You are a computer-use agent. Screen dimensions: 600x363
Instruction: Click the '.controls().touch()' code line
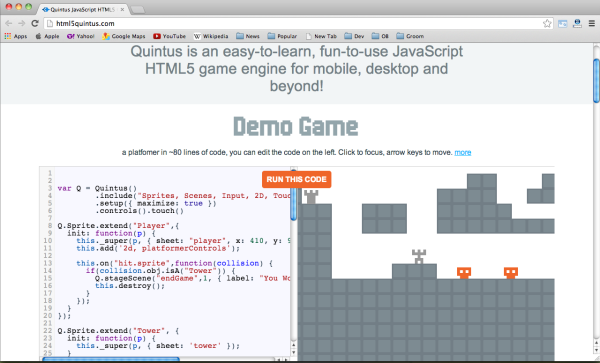139,211
